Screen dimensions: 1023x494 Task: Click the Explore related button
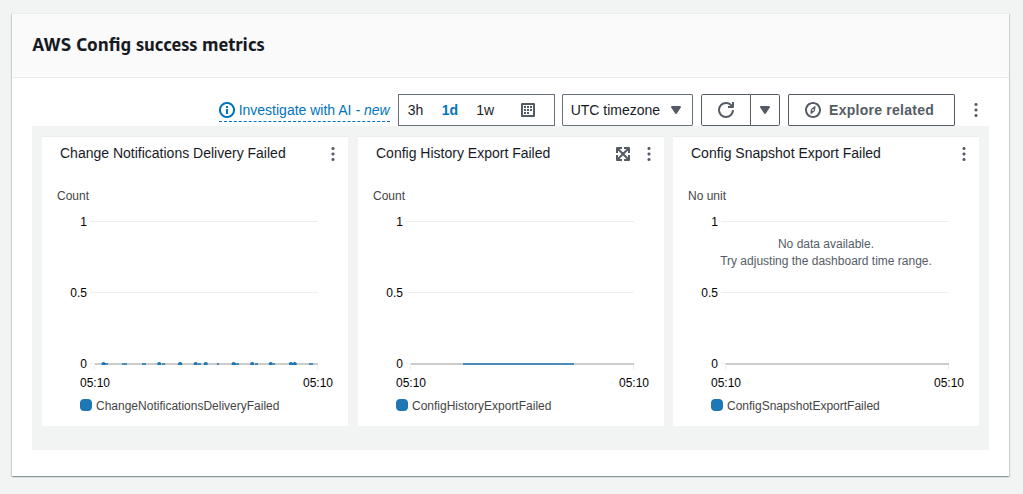click(x=871, y=110)
